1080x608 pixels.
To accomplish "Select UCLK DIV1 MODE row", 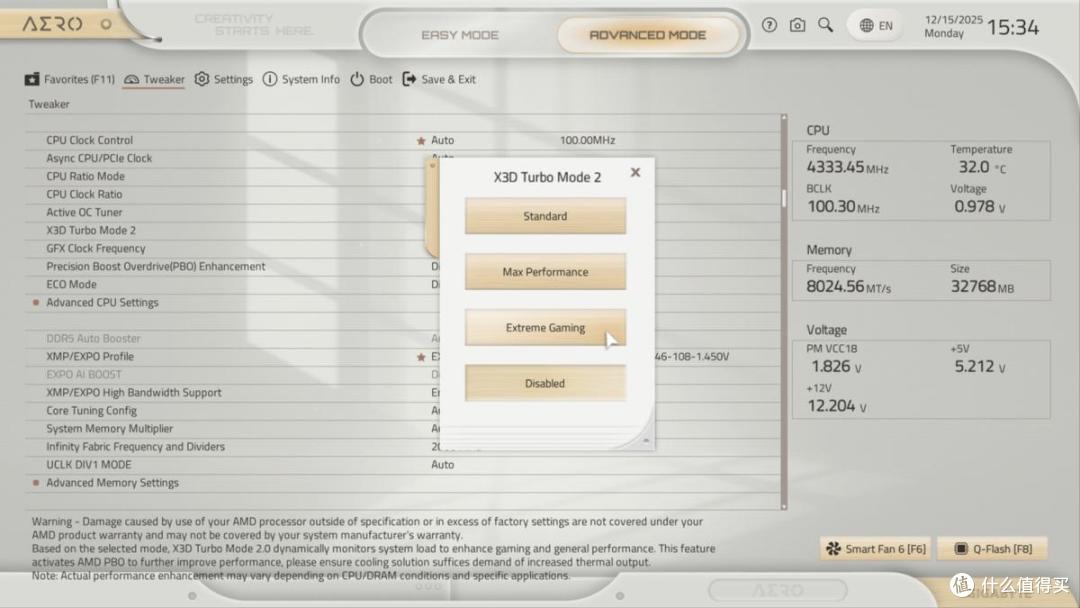I will click(x=403, y=465).
